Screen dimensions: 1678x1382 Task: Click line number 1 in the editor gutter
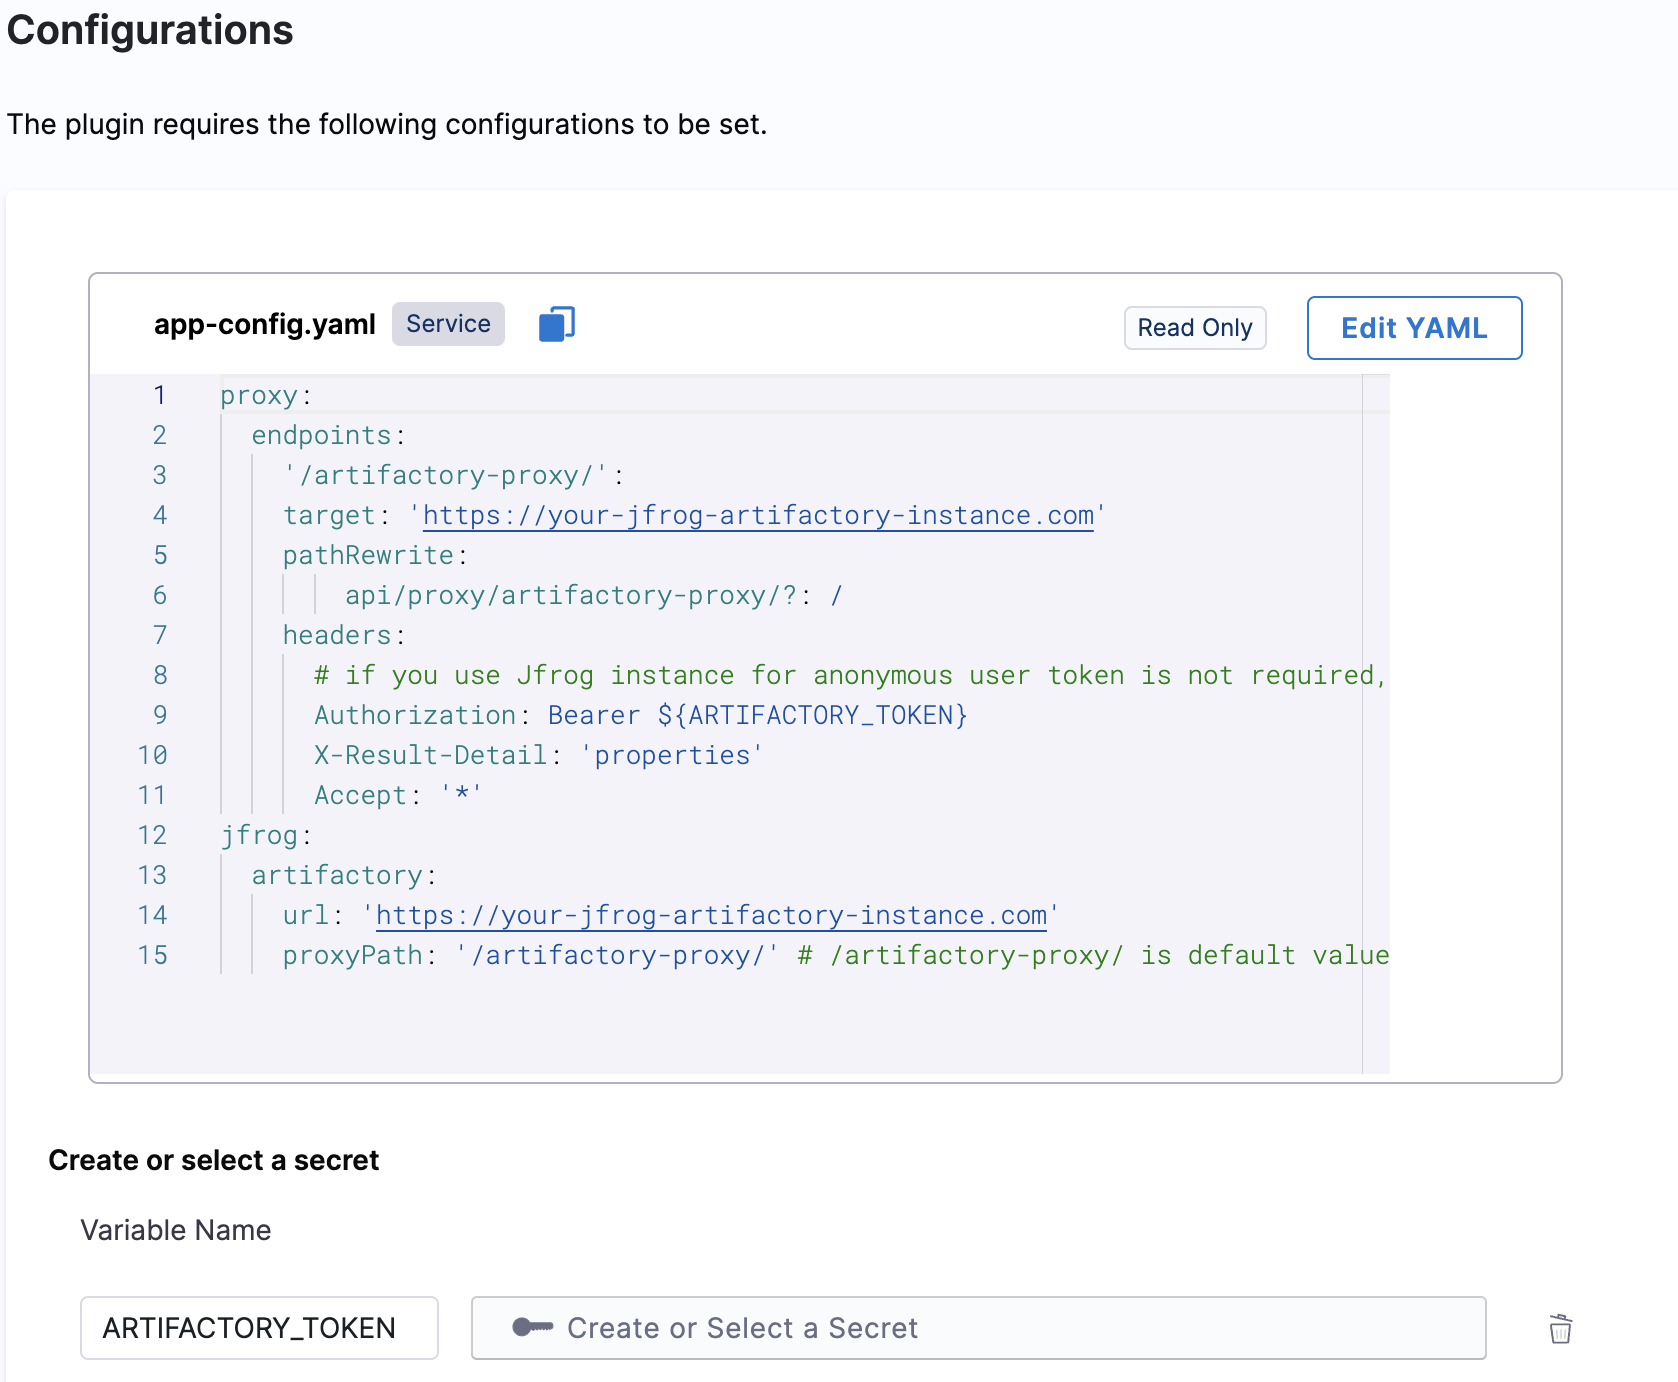(x=159, y=395)
